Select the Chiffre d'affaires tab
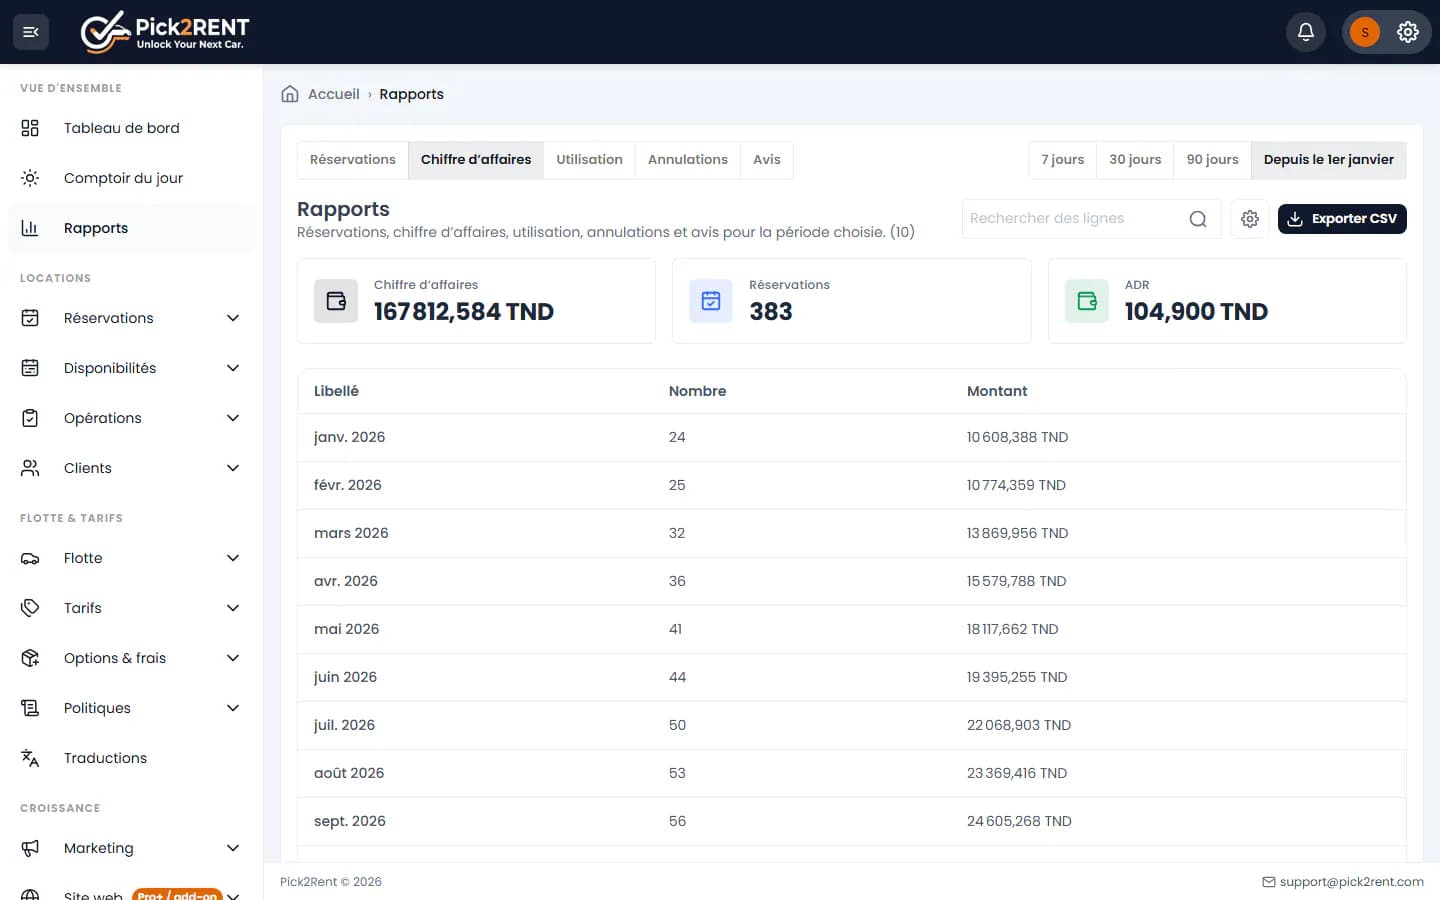The height and width of the screenshot is (900, 1440). pos(476,160)
